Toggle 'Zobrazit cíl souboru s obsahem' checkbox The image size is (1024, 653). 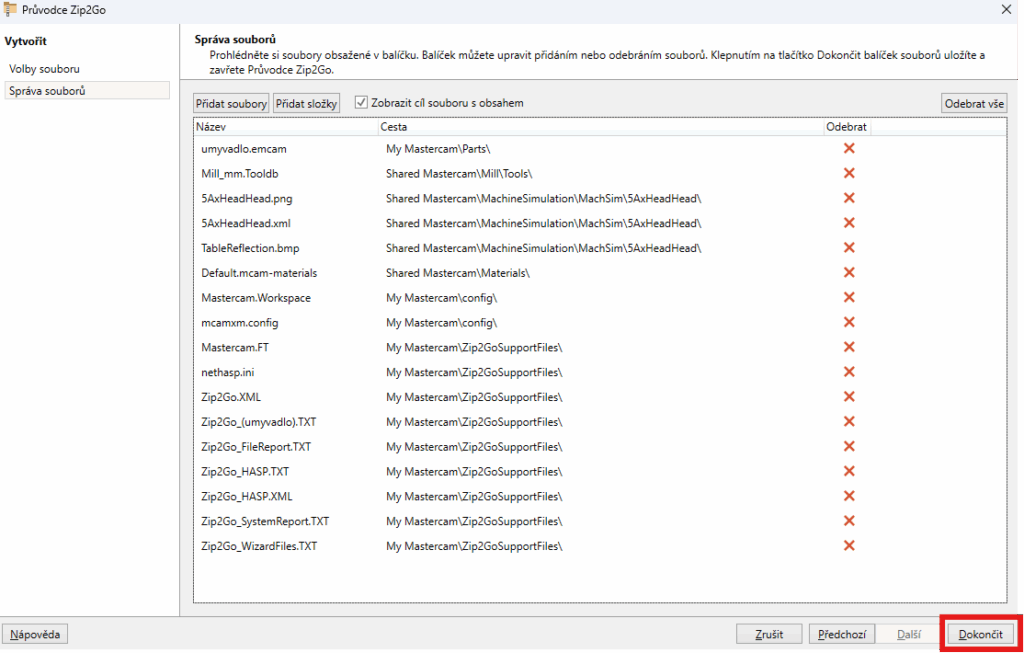362,103
